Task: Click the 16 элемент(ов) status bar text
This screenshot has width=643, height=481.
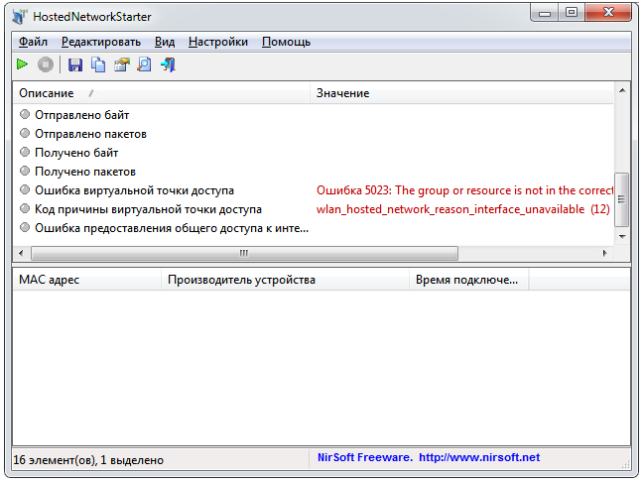Action: click(x=88, y=460)
